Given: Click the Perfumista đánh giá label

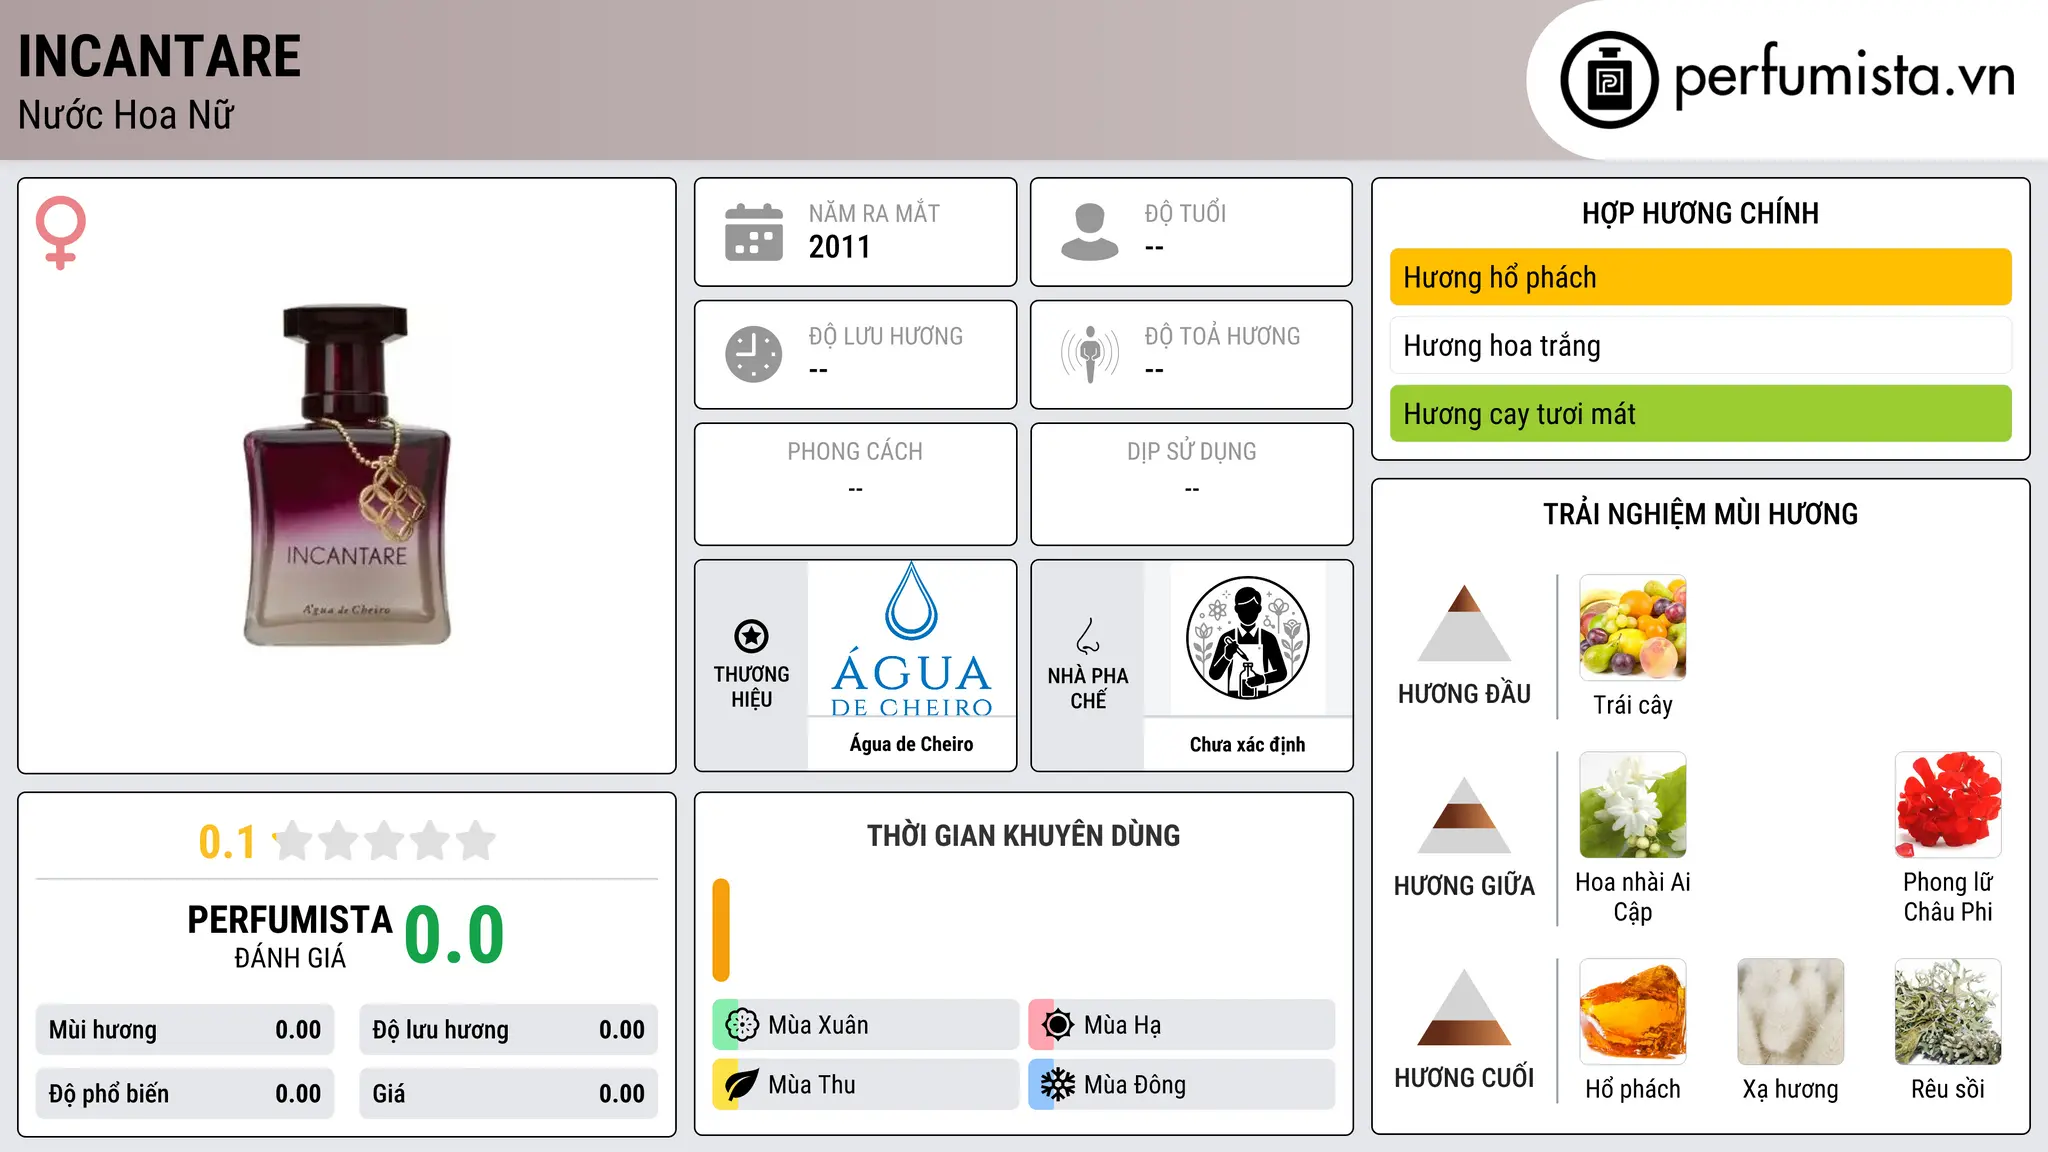Looking at the screenshot, I should click(290, 936).
